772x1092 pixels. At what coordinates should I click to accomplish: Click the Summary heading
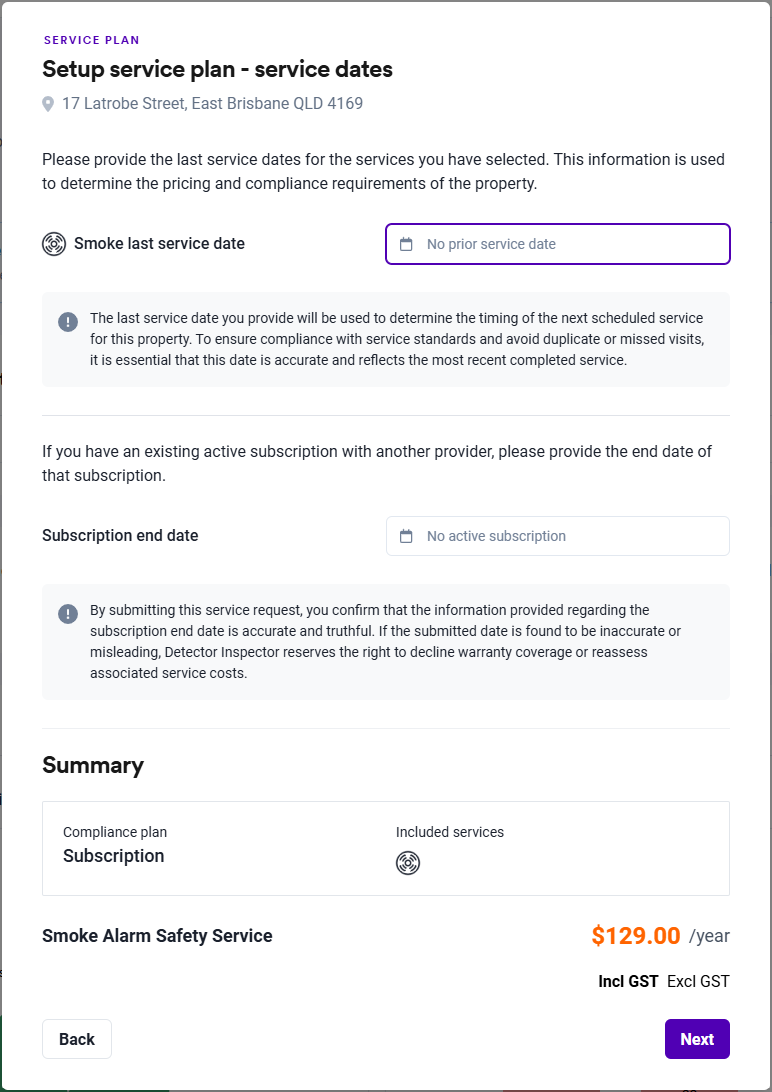[x=93, y=765]
